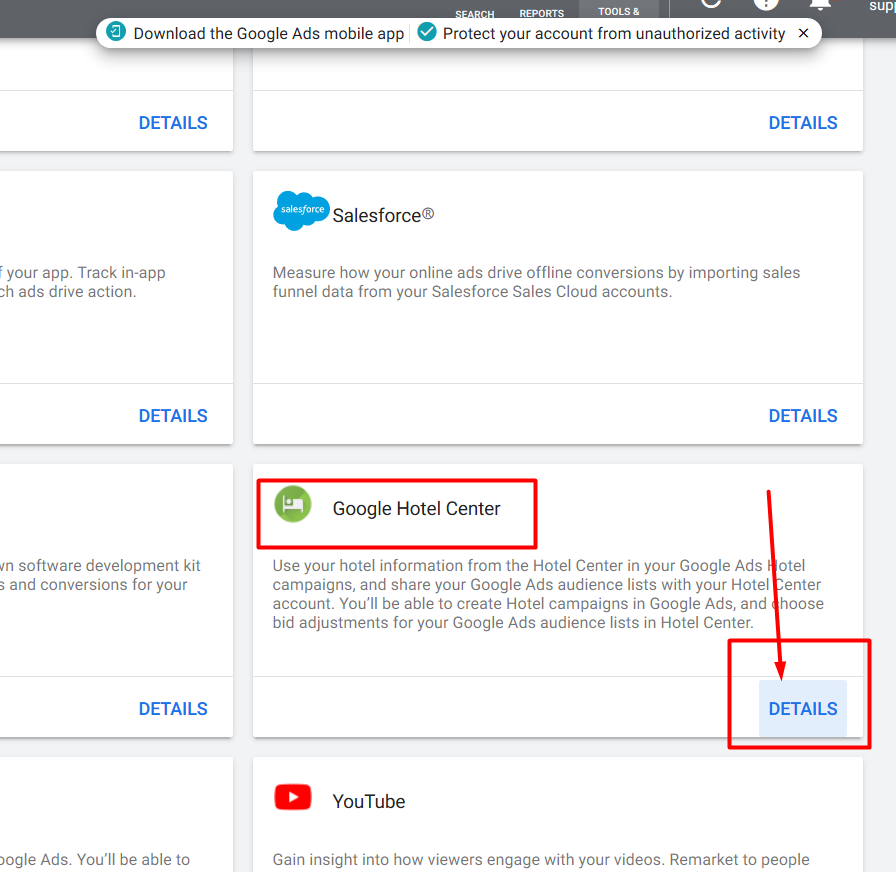Click the Google Ads mobile app icon
896x872 pixels.
pyautogui.click(x=116, y=31)
